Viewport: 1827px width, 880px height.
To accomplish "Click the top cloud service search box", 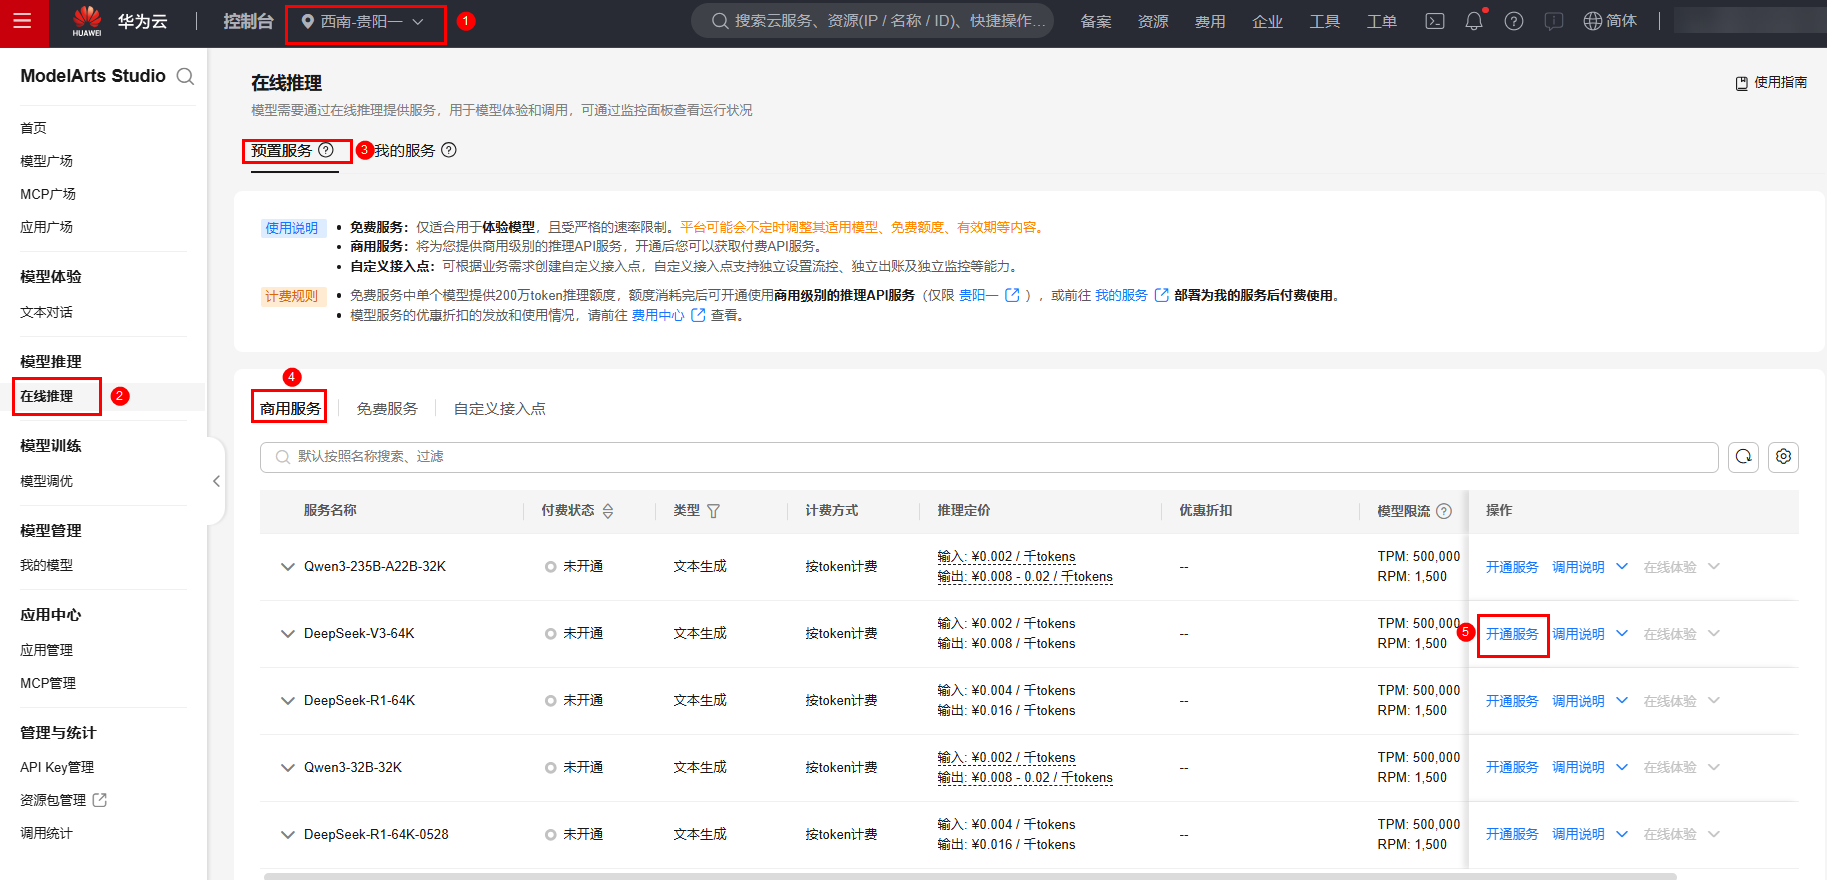I will tap(872, 21).
